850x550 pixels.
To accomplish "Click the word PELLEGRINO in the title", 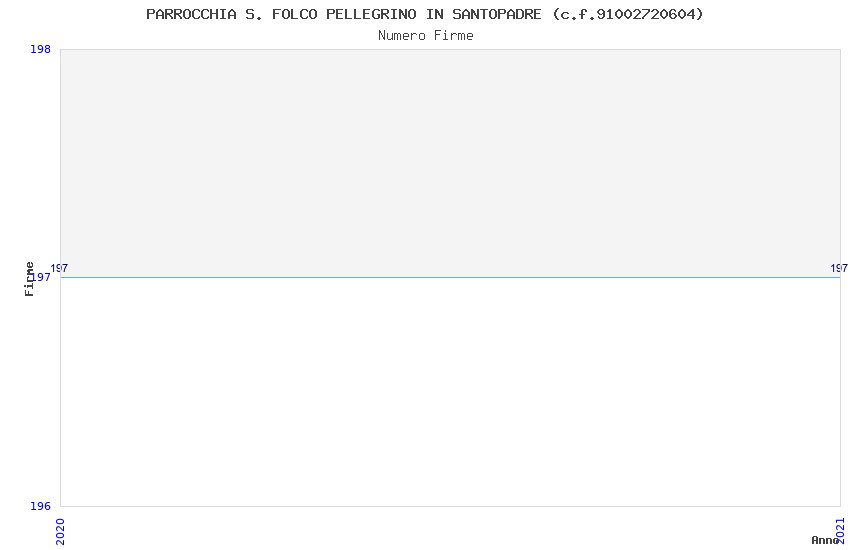I will pos(371,14).
